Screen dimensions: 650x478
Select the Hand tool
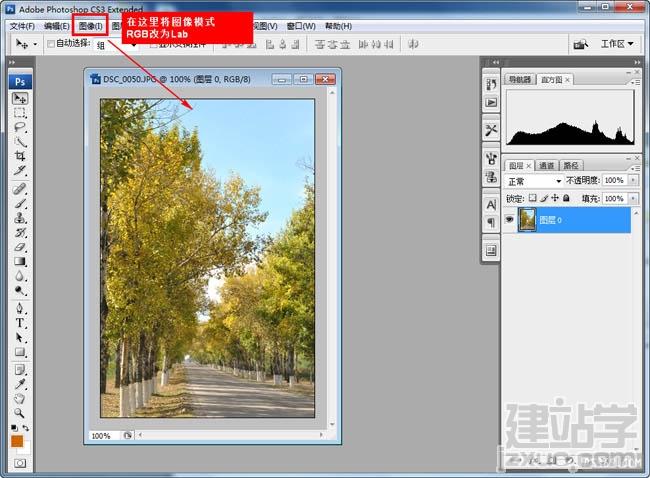tap(20, 398)
